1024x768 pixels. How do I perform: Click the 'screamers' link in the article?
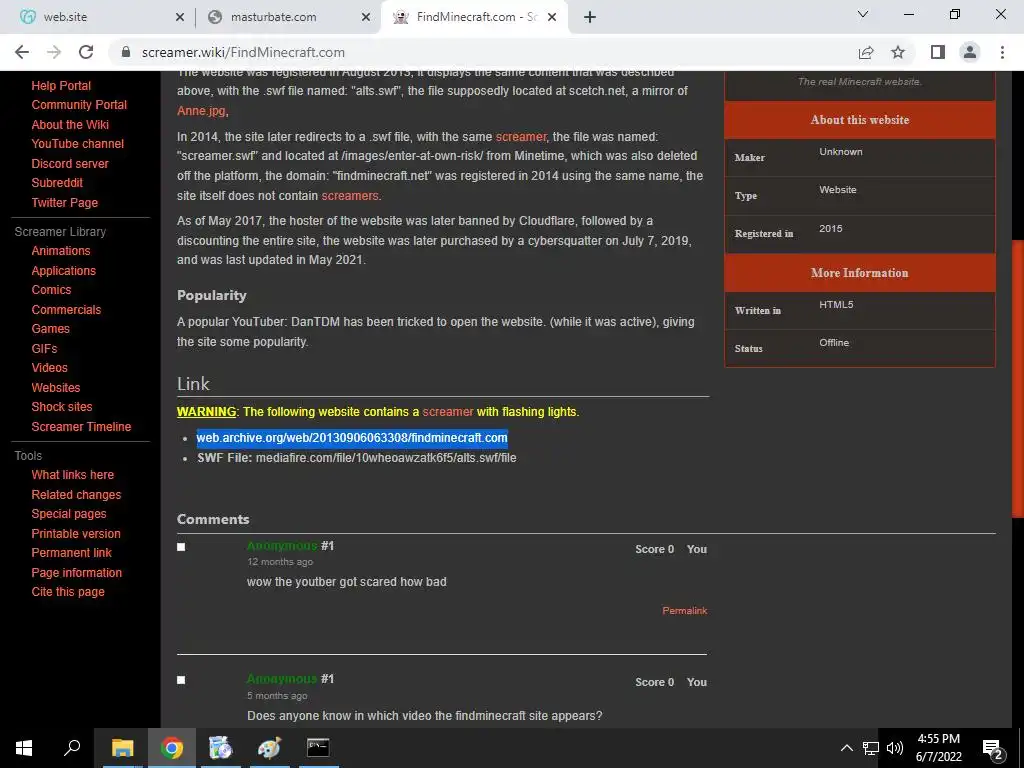click(349, 195)
